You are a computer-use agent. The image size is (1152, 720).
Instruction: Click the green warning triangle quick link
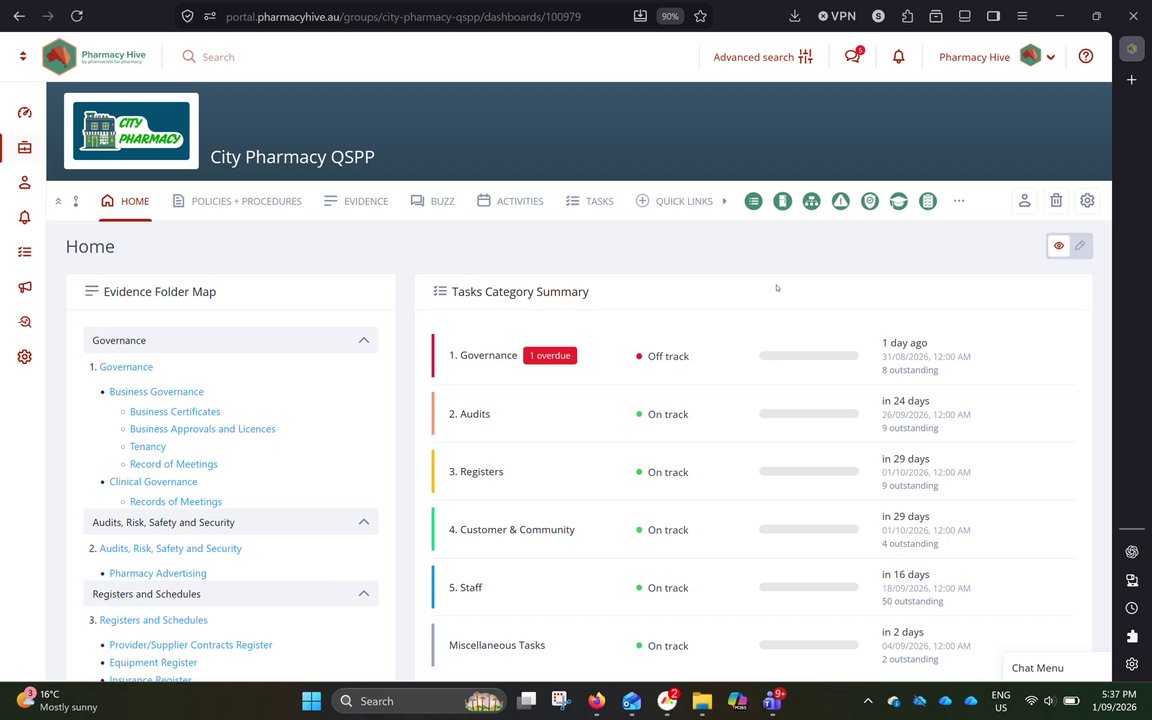point(840,201)
